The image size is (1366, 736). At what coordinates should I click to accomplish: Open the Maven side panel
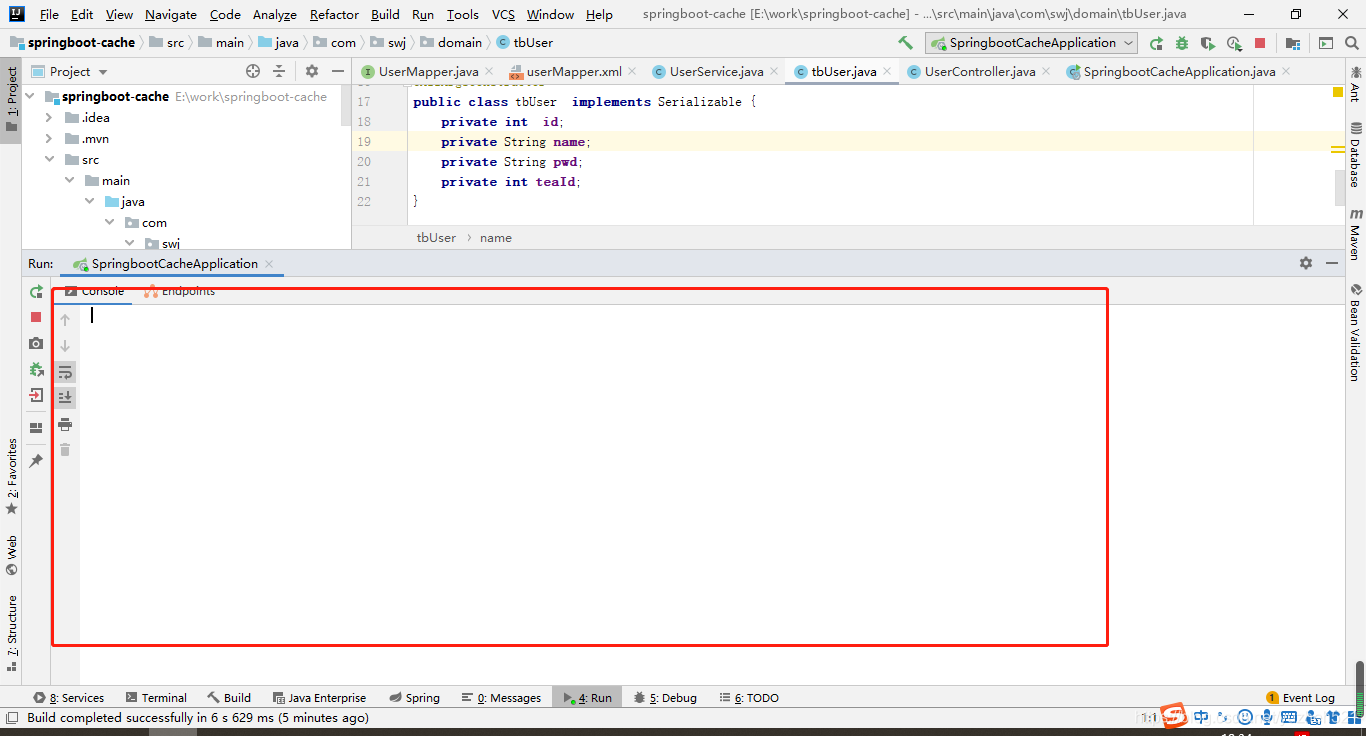click(x=1355, y=235)
